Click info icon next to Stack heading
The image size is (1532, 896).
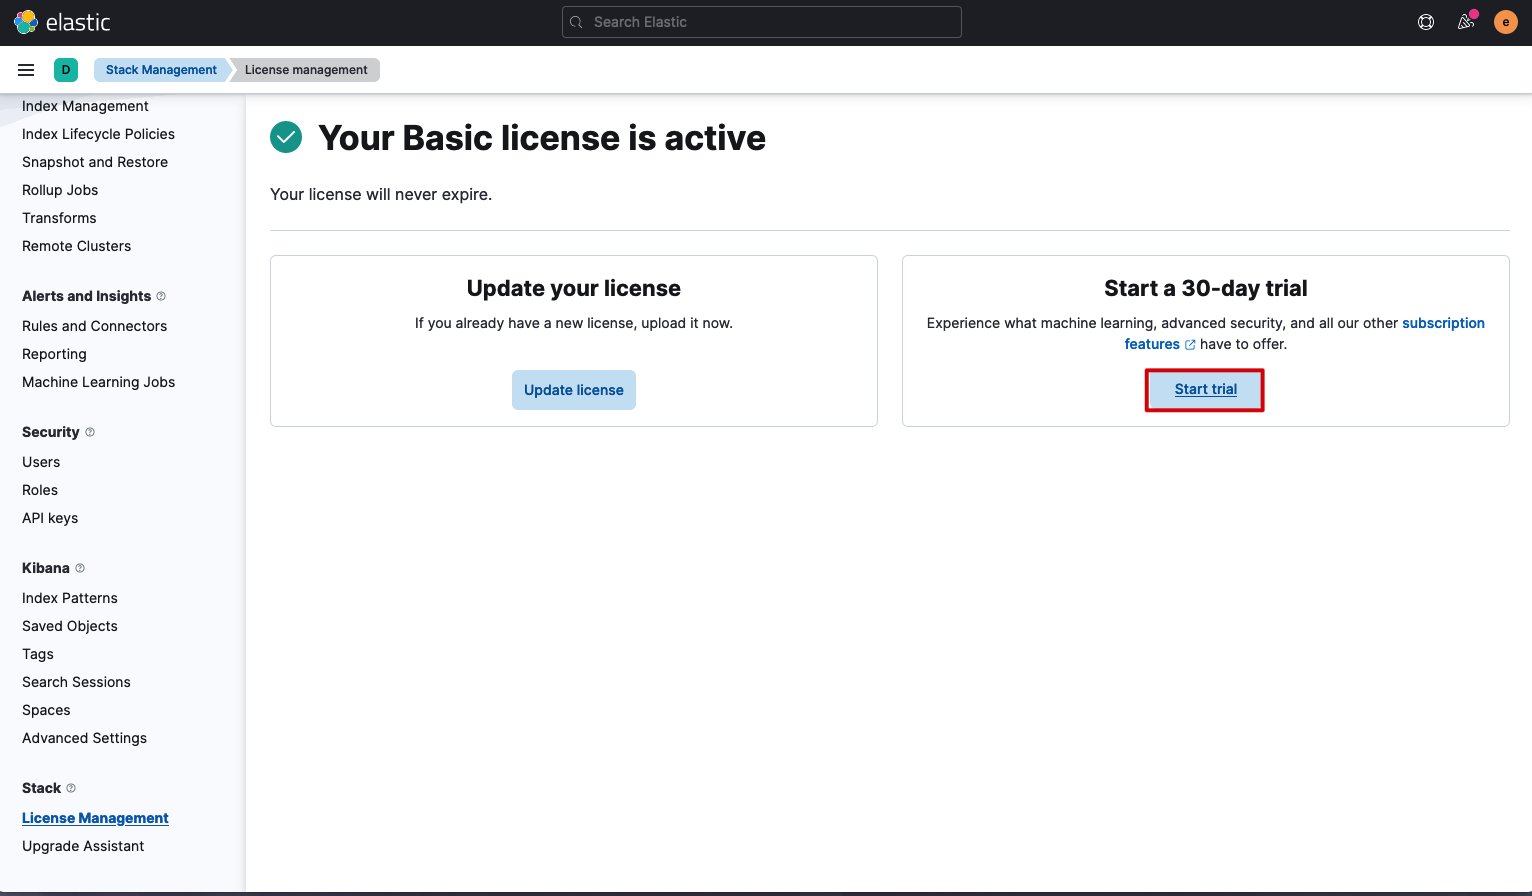pos(71,788)
